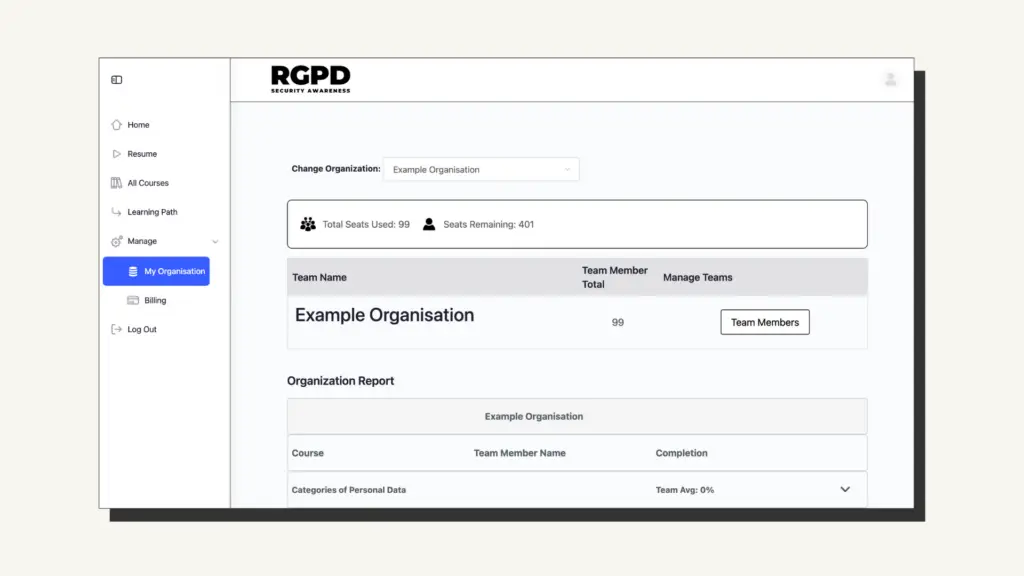
Task: Click the Total Seats Used group icon
Action: [308, 224]
